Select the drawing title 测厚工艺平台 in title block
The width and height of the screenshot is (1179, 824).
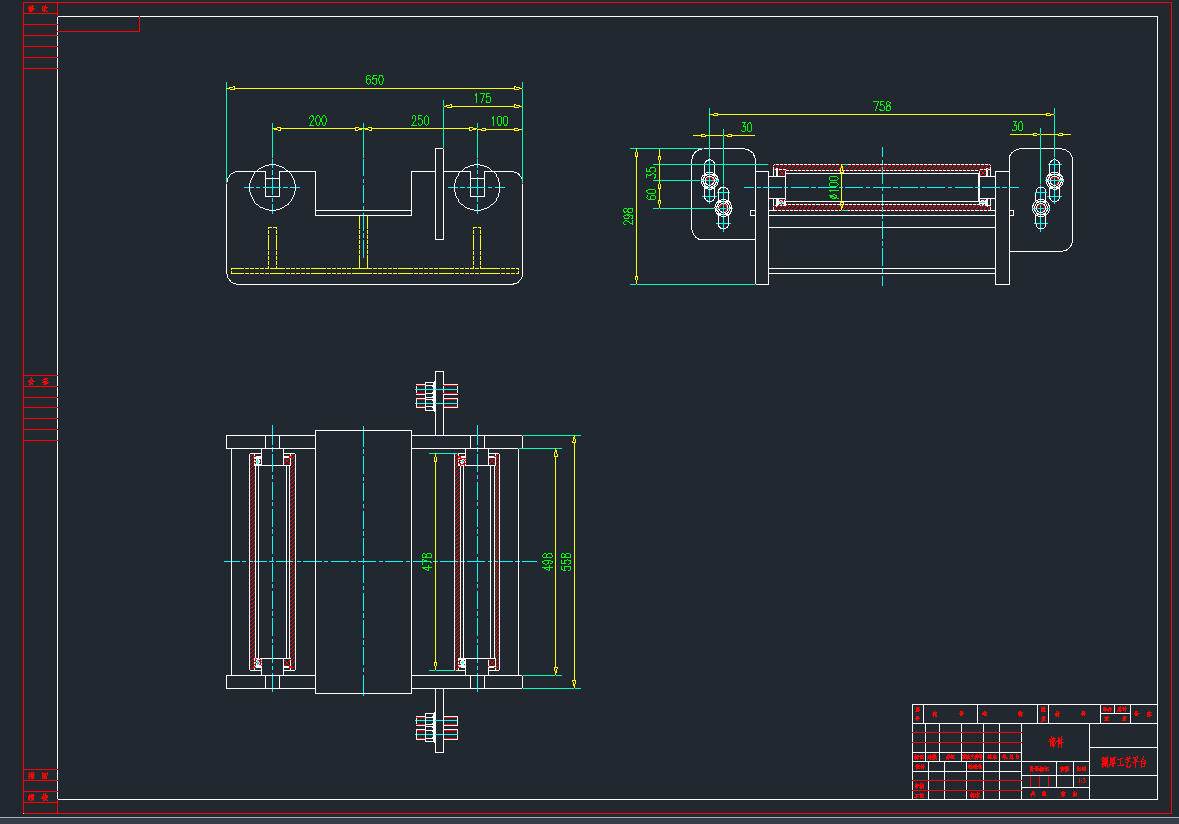[1124, 761]
